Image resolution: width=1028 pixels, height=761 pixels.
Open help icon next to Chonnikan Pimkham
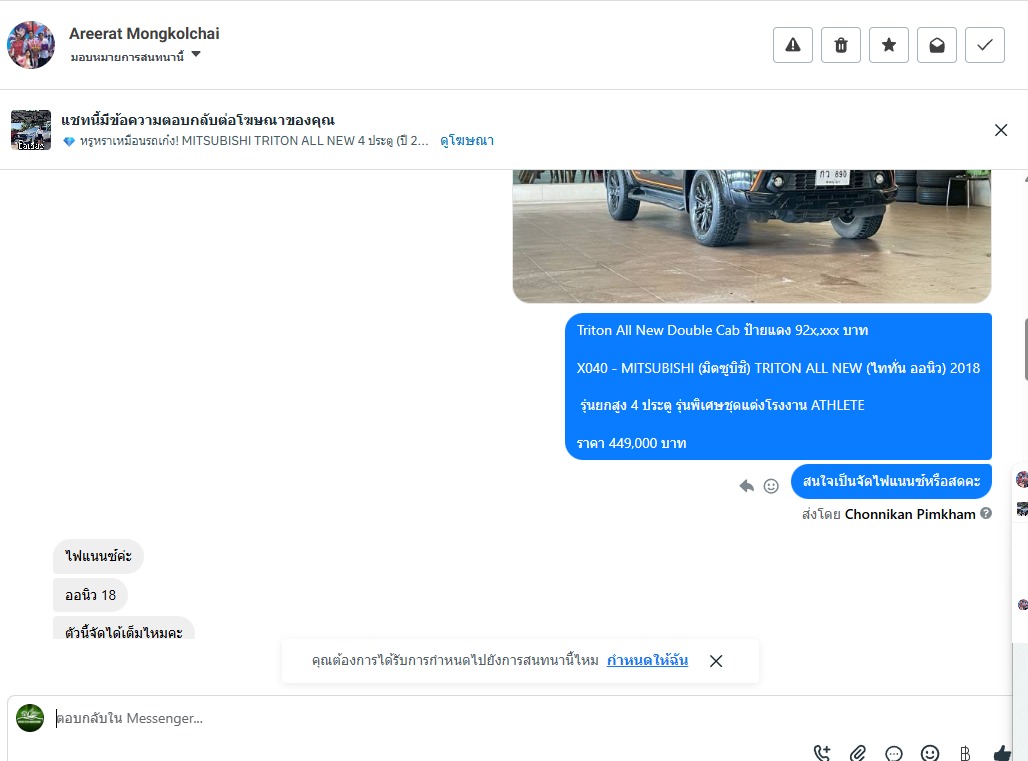pyautogui.click(x=985, y=513)
